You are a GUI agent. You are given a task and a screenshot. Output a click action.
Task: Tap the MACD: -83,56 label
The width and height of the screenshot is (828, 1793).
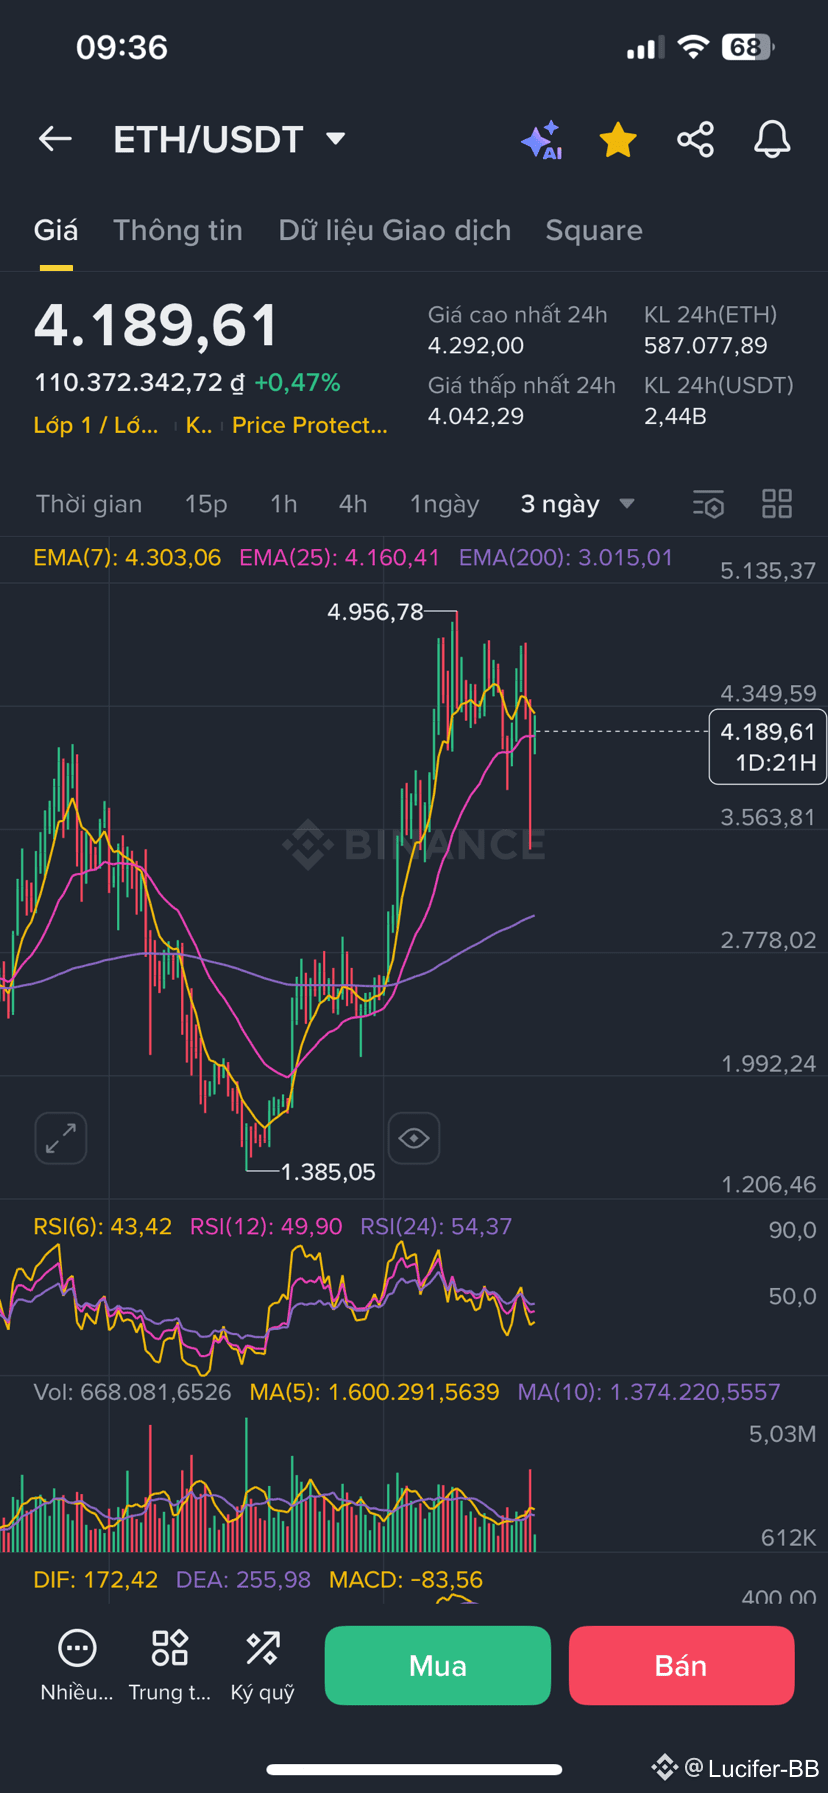coord(406,1580)
